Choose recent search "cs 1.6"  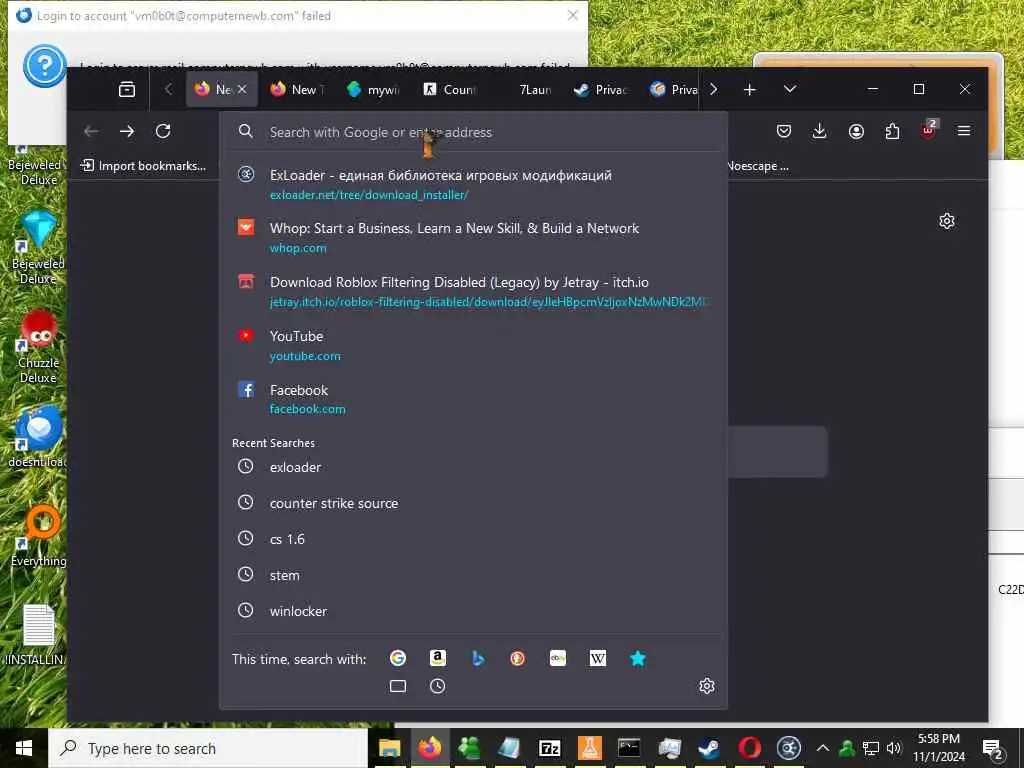[x=473, y=539]
